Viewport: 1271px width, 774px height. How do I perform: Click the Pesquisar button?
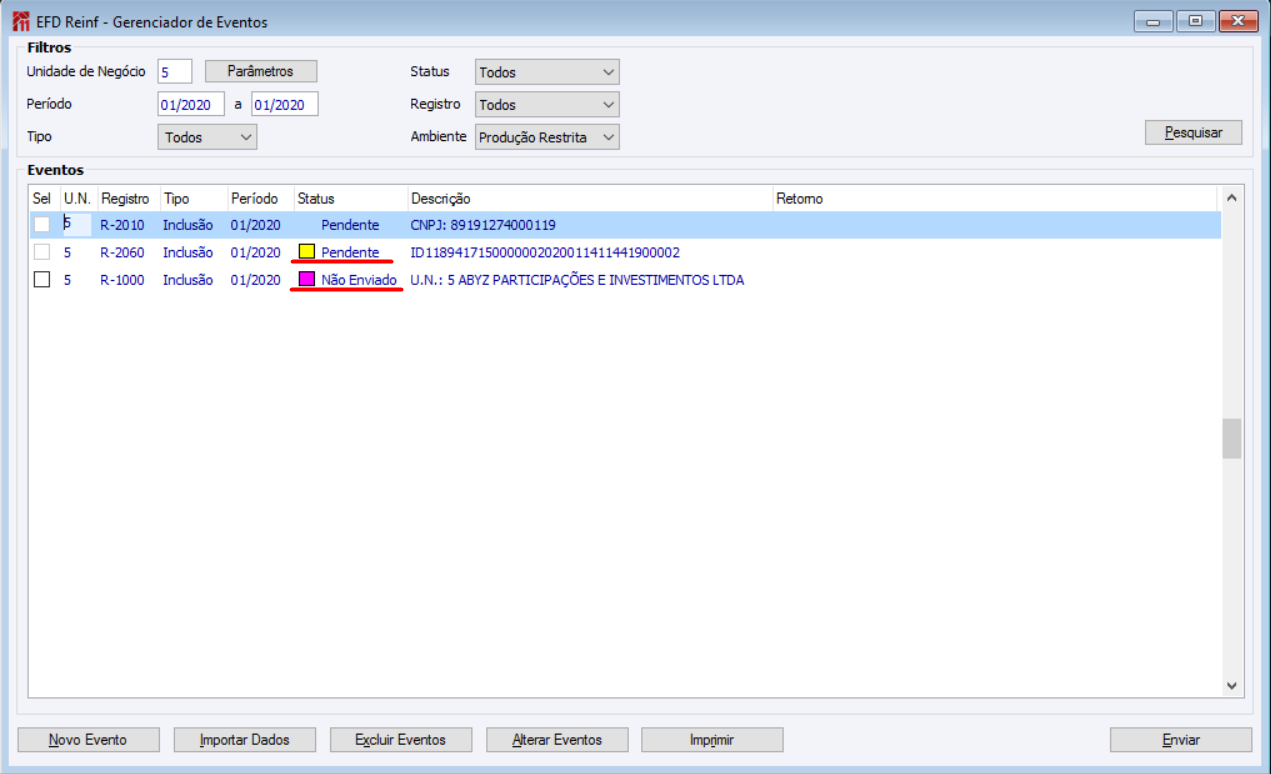[x=1193, y=133]
